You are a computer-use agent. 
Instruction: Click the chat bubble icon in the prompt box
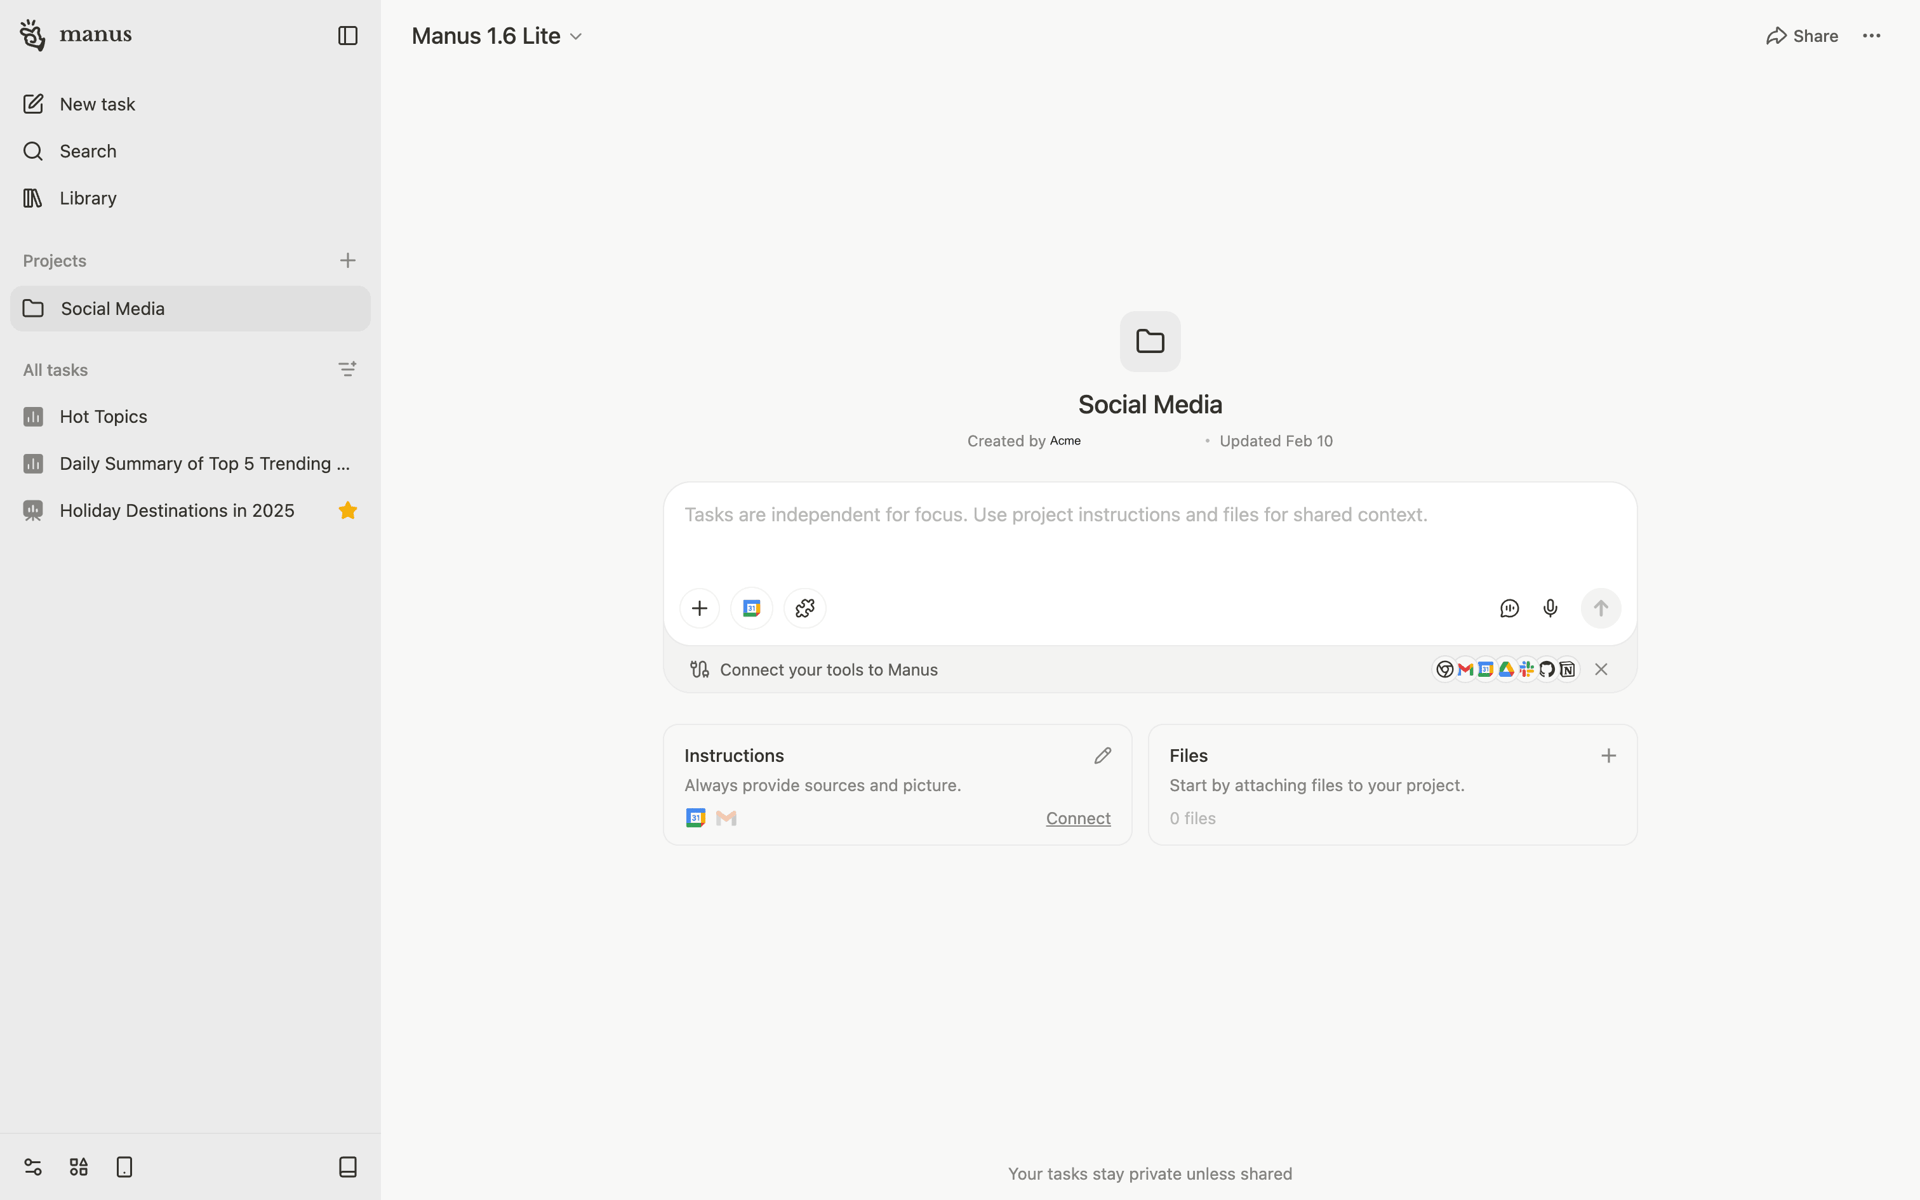pyautogui.click(x=1510, y=609)
